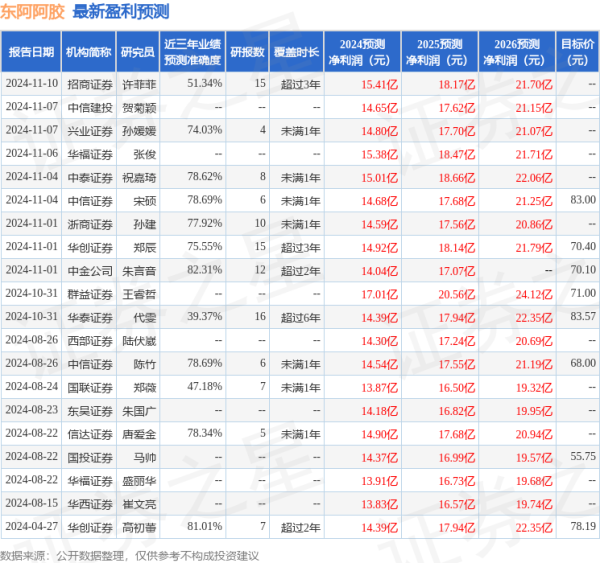The width and height of the screenshot is (600, 563).
Task: Select the 国联证券 institution cell
Action: point(90,388)
